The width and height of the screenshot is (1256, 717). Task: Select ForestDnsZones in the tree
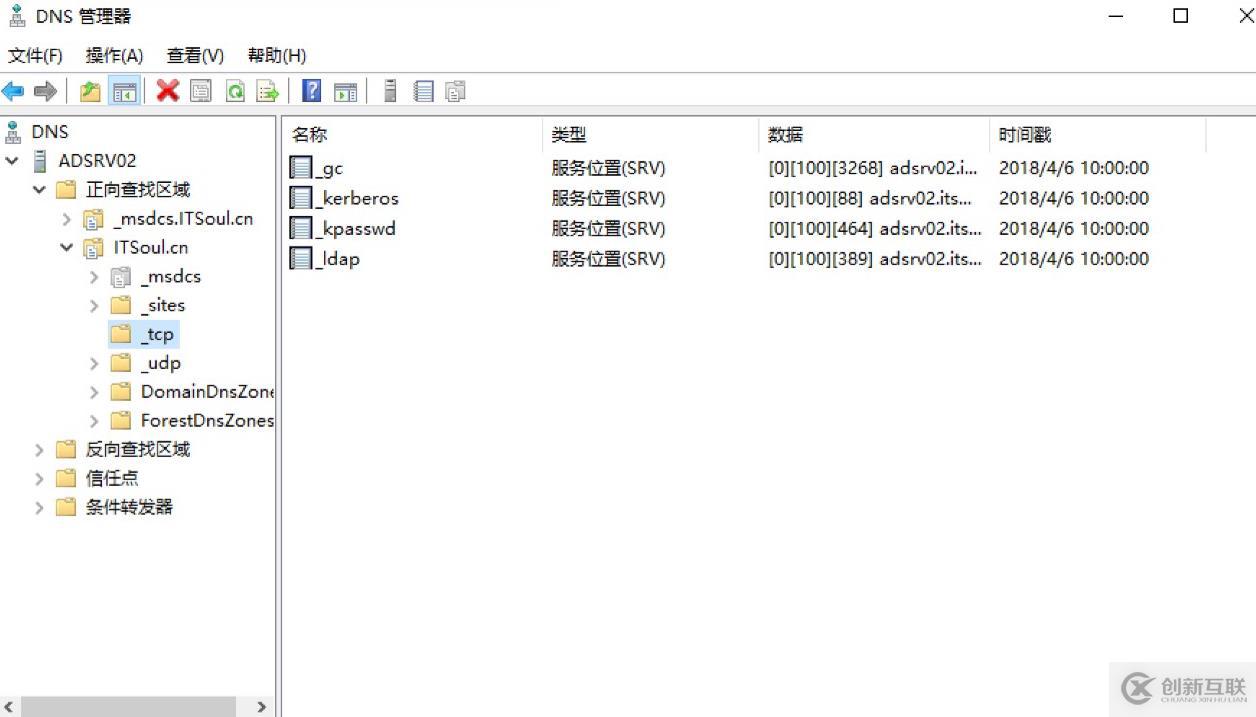tap(207, 421)
